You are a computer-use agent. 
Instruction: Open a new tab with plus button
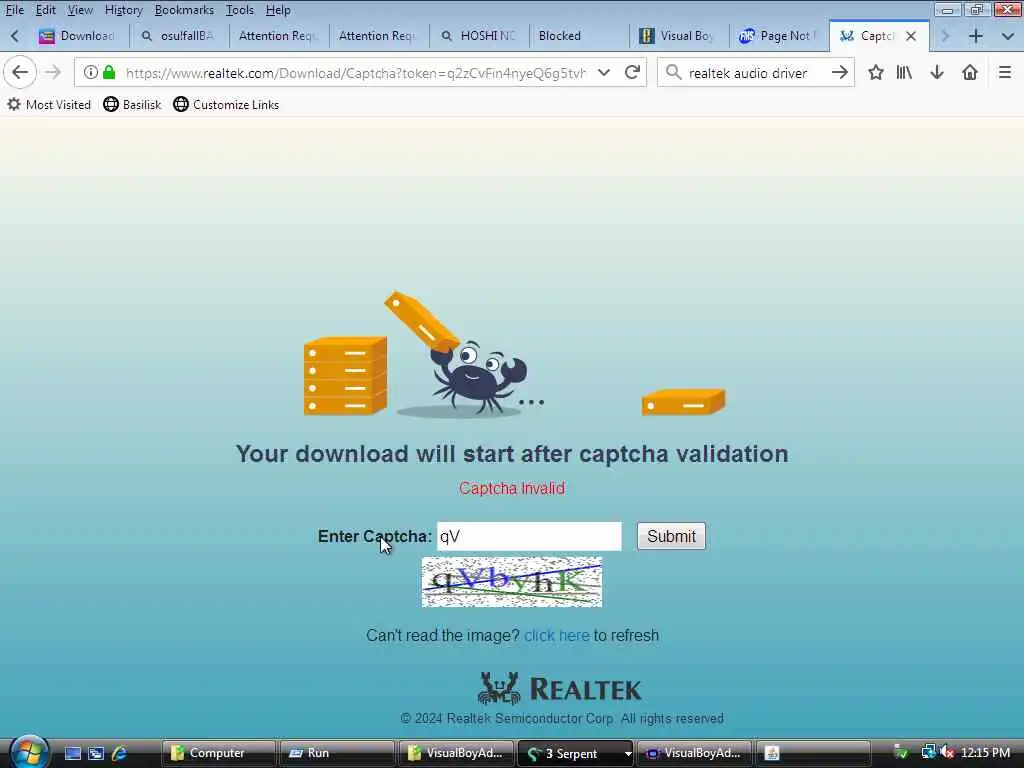(976, 36)
